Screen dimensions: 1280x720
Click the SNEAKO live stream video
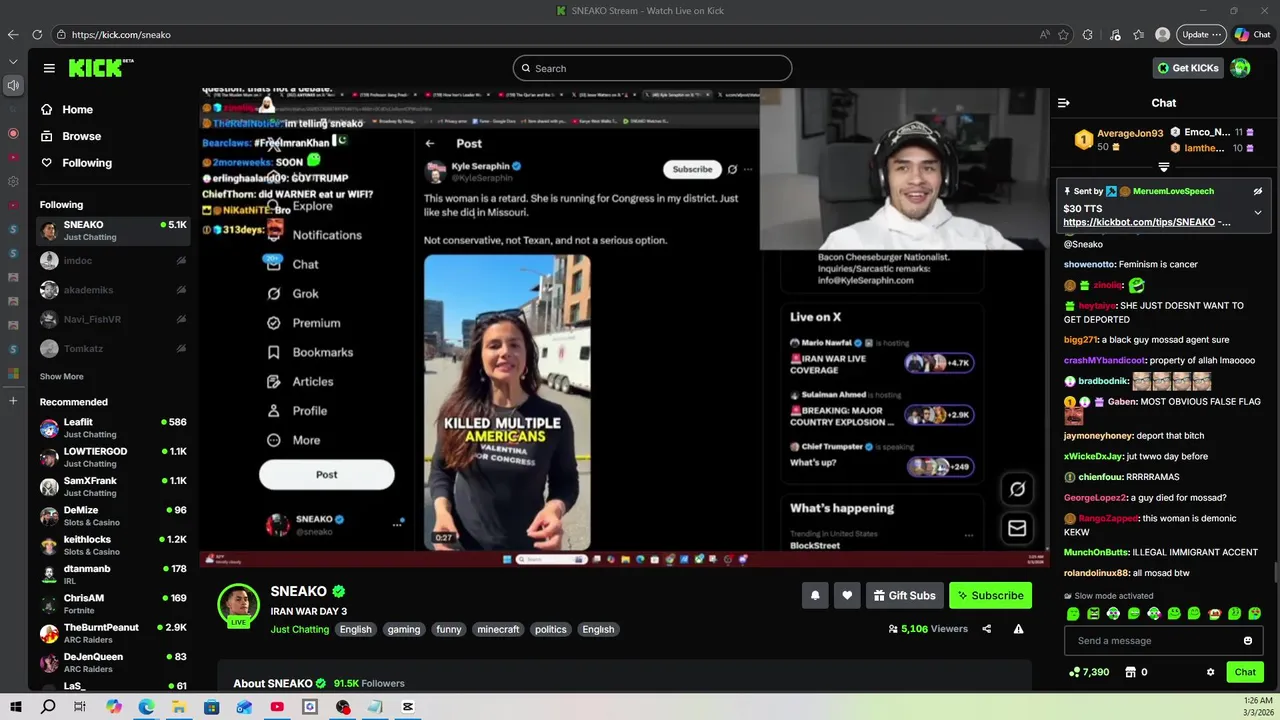pyautogui.click(x=624, y=327)
